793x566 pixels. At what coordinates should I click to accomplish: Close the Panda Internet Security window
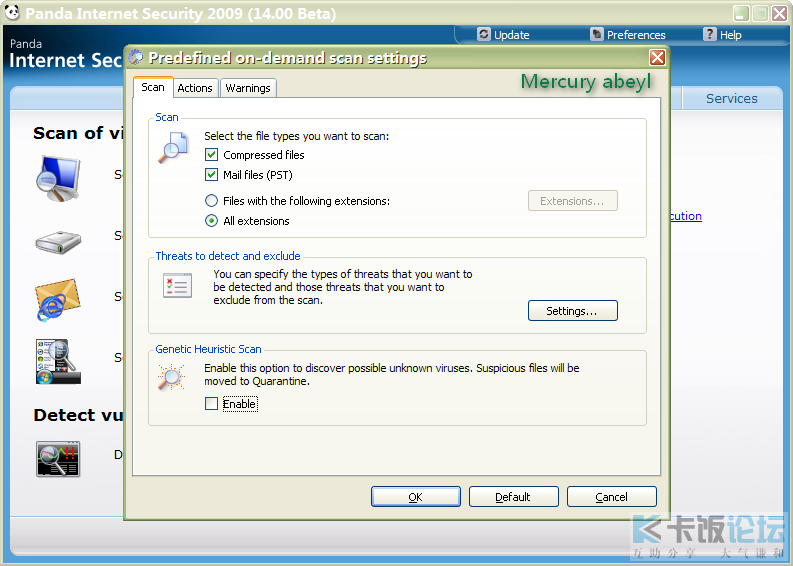(x=779, y=13)
